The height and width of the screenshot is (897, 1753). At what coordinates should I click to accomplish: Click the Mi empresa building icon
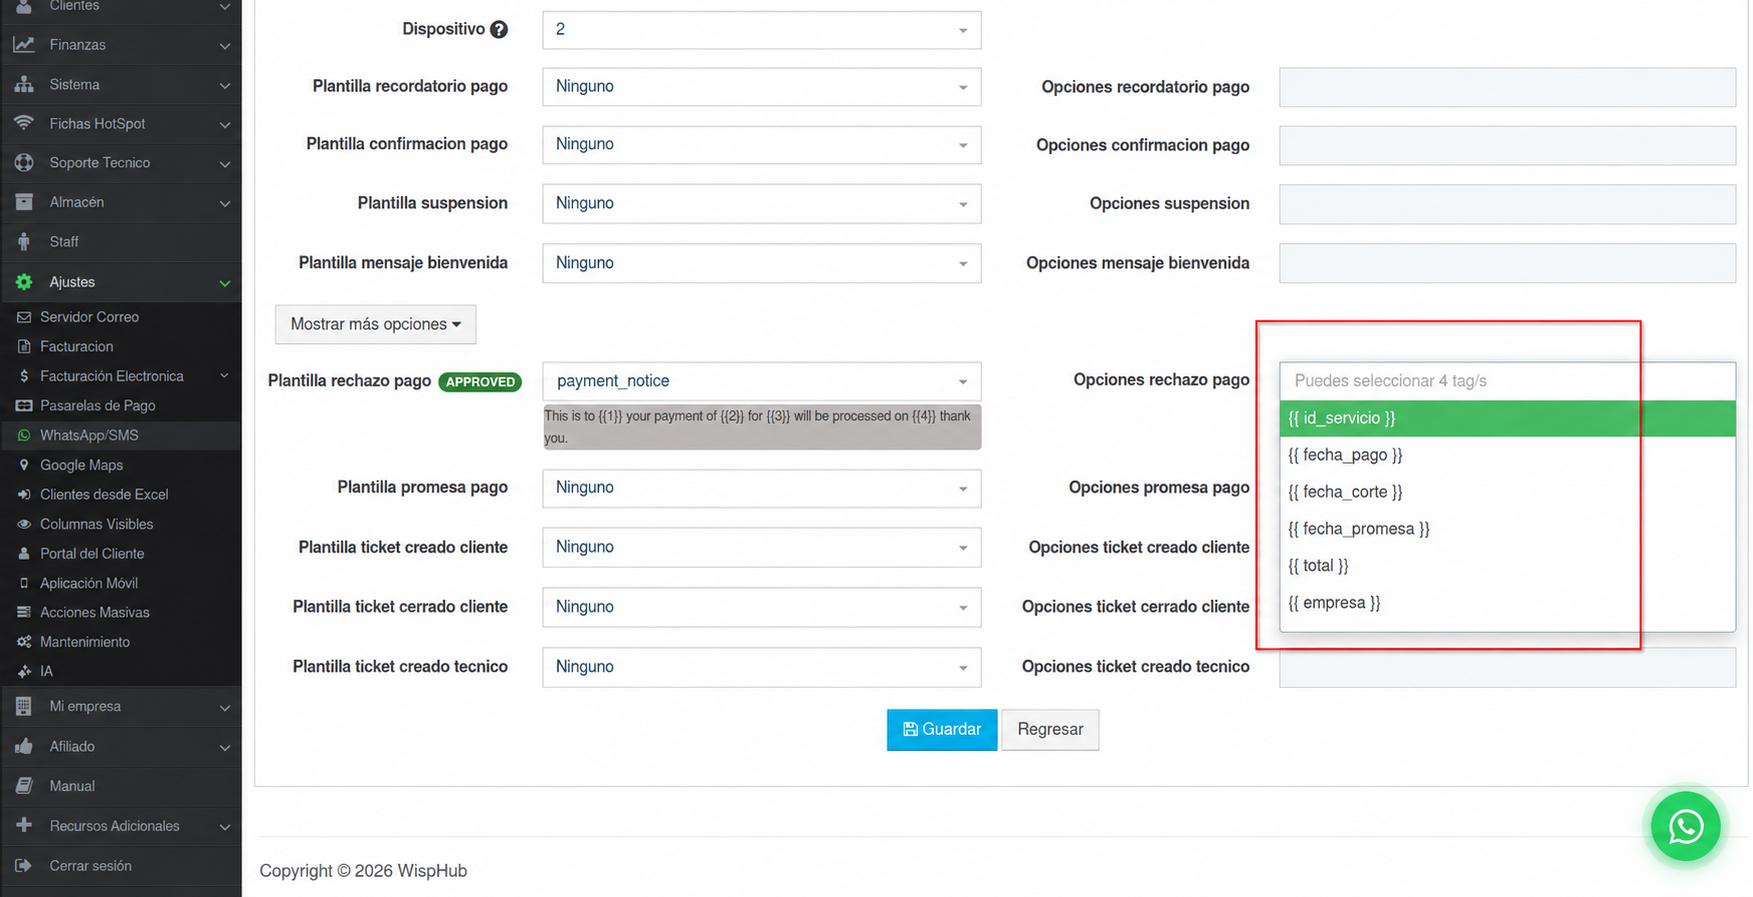(x=24, y=706)
